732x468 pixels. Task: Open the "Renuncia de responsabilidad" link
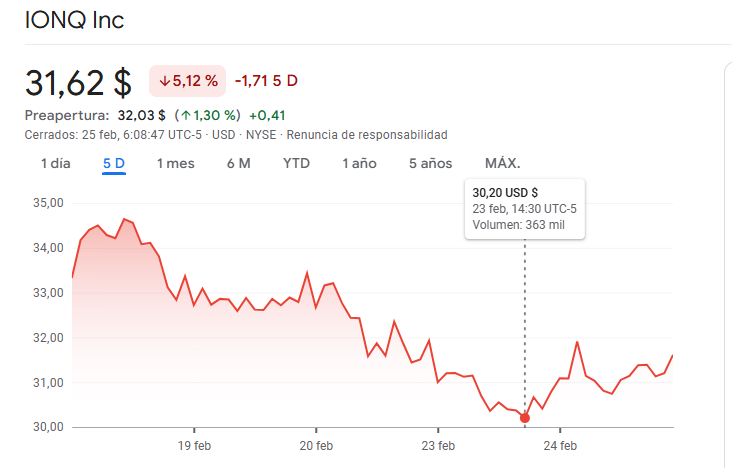pos(367,134)
